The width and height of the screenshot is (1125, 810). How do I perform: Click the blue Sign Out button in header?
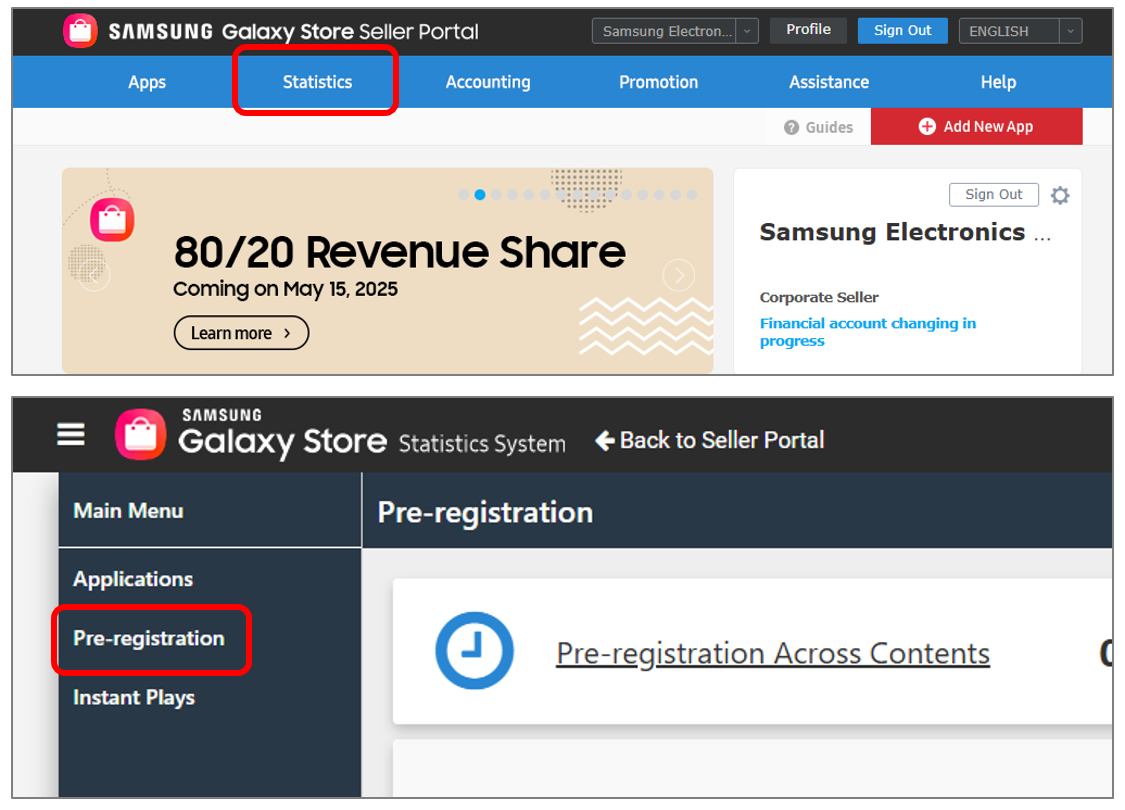click(x=902, y=30)
